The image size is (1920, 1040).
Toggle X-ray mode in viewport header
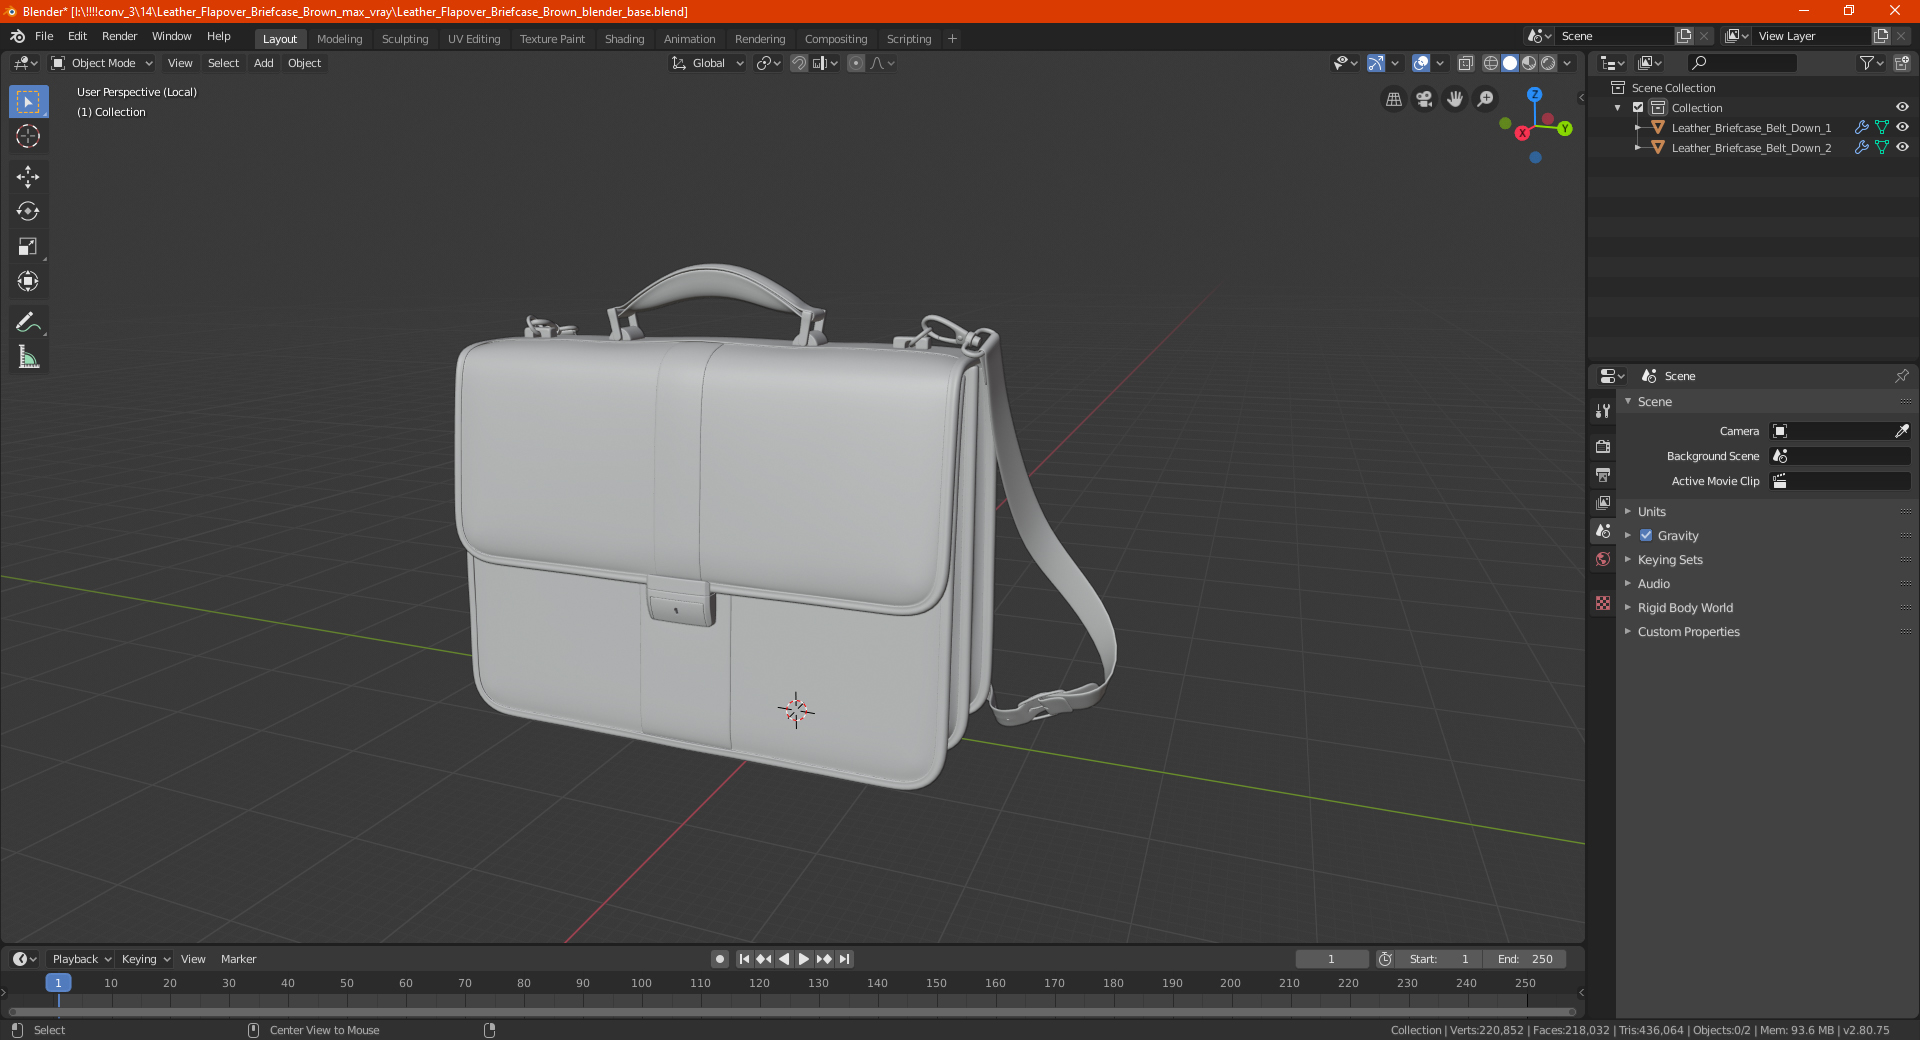(x=1465, y=63)
